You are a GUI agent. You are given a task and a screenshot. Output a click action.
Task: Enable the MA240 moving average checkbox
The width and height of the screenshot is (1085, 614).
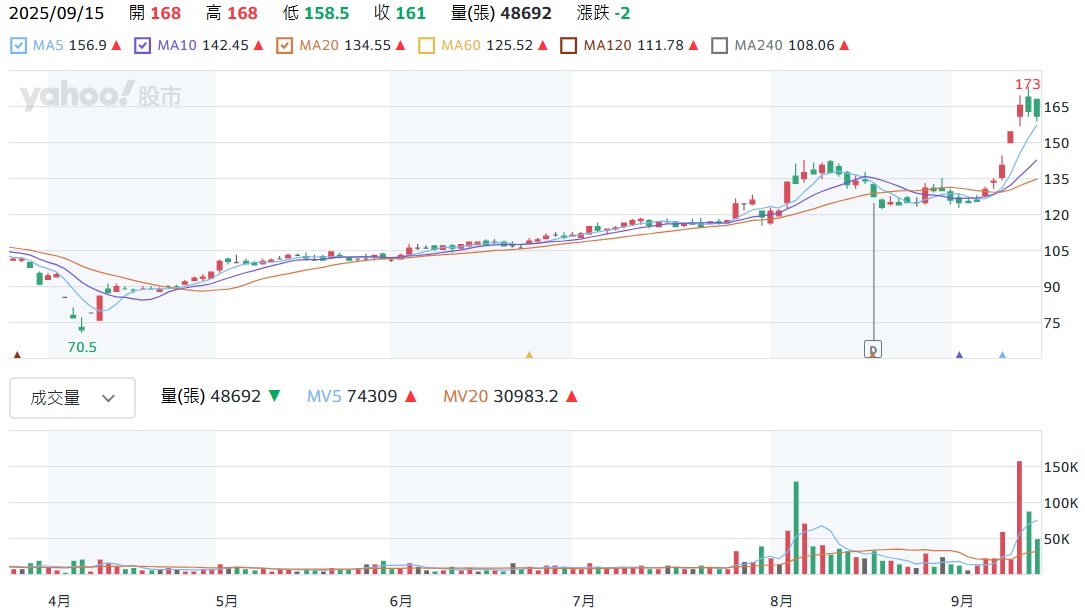(719, 46)
